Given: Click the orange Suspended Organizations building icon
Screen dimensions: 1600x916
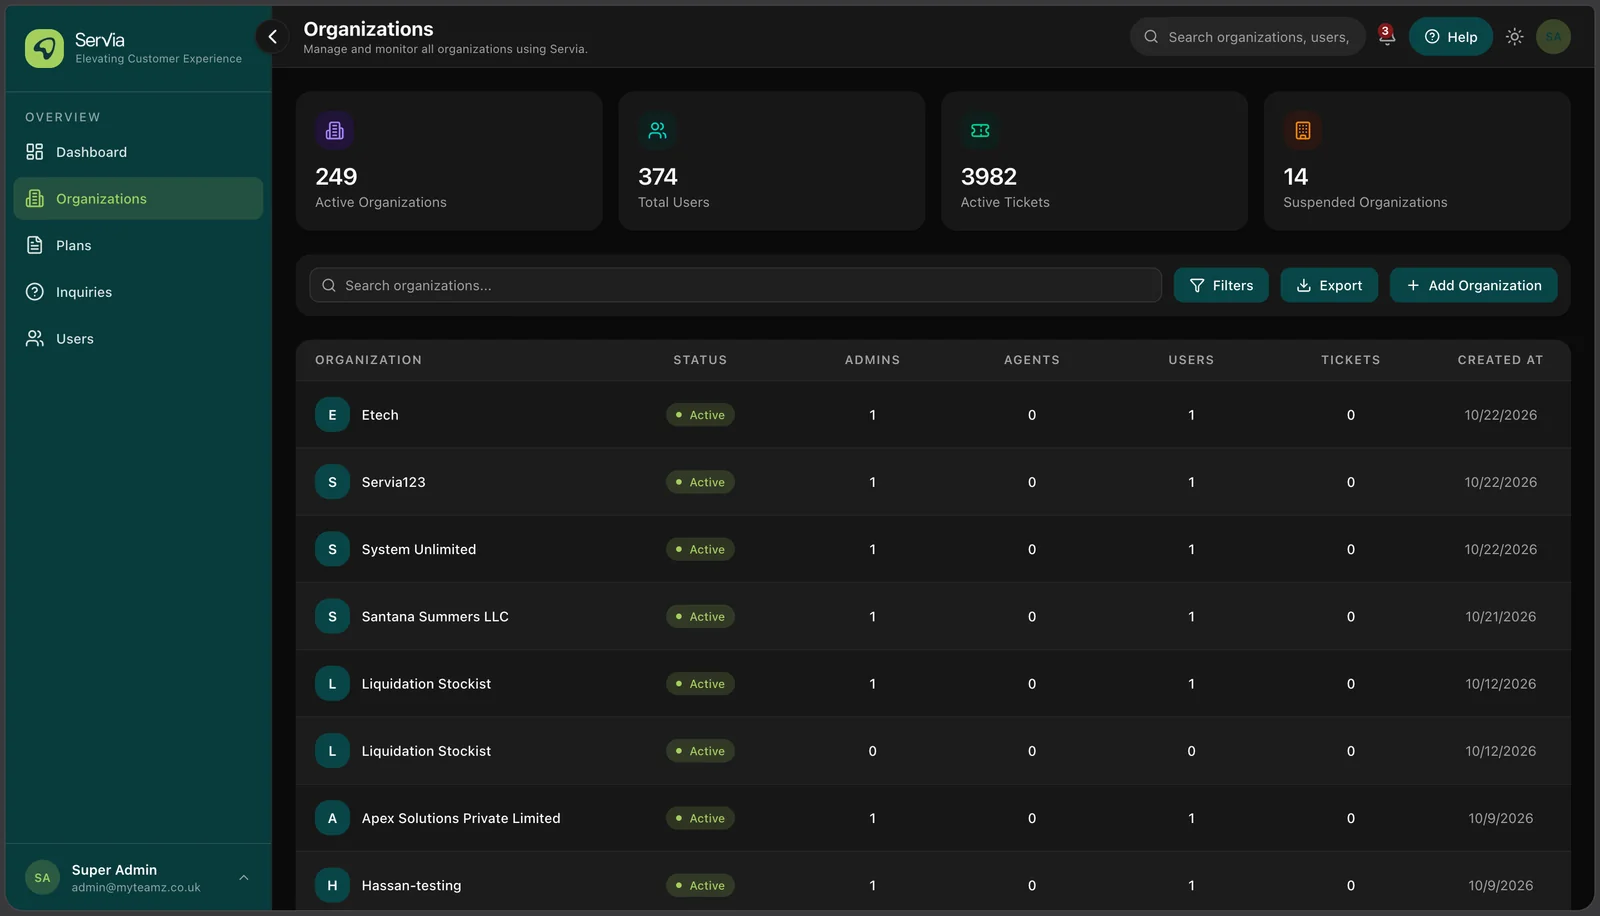Looking at the screenshot, I should 1302,131.
